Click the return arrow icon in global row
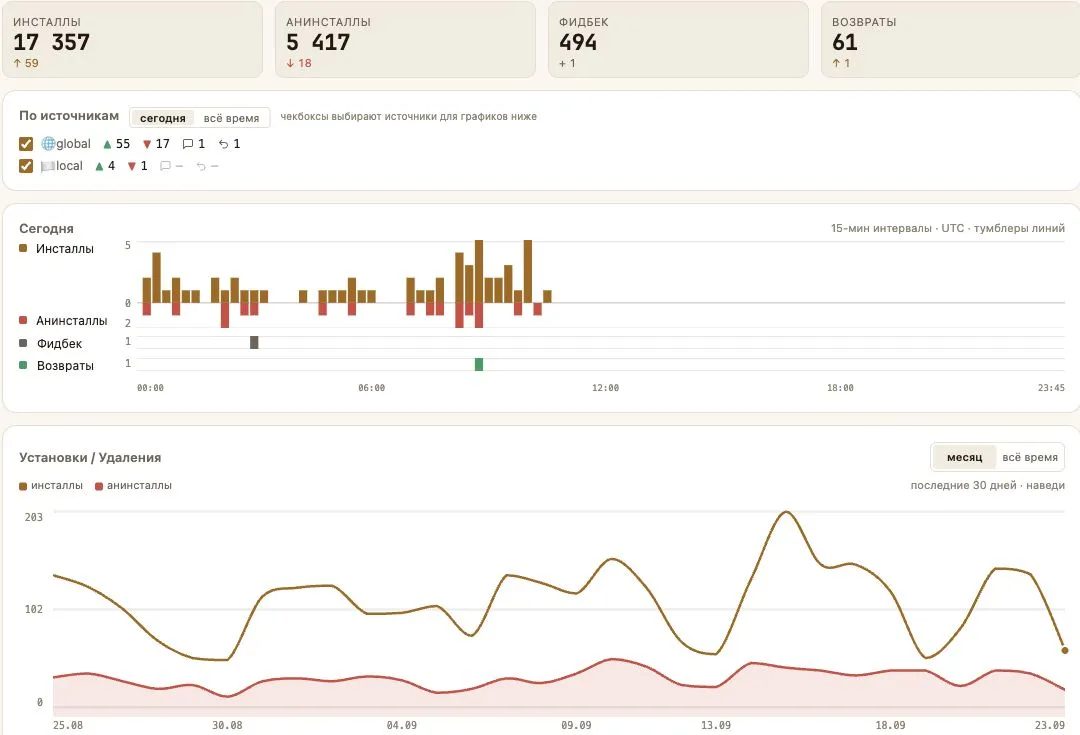 (x=223, y=144)
